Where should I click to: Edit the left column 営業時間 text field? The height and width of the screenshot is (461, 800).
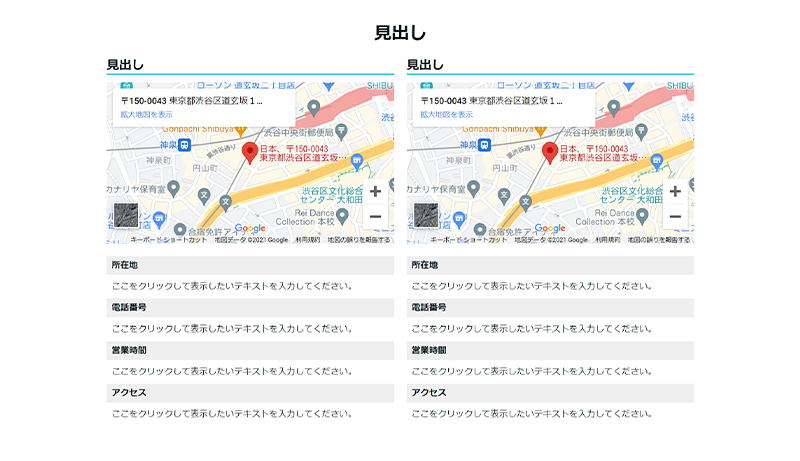pos(232,371)
